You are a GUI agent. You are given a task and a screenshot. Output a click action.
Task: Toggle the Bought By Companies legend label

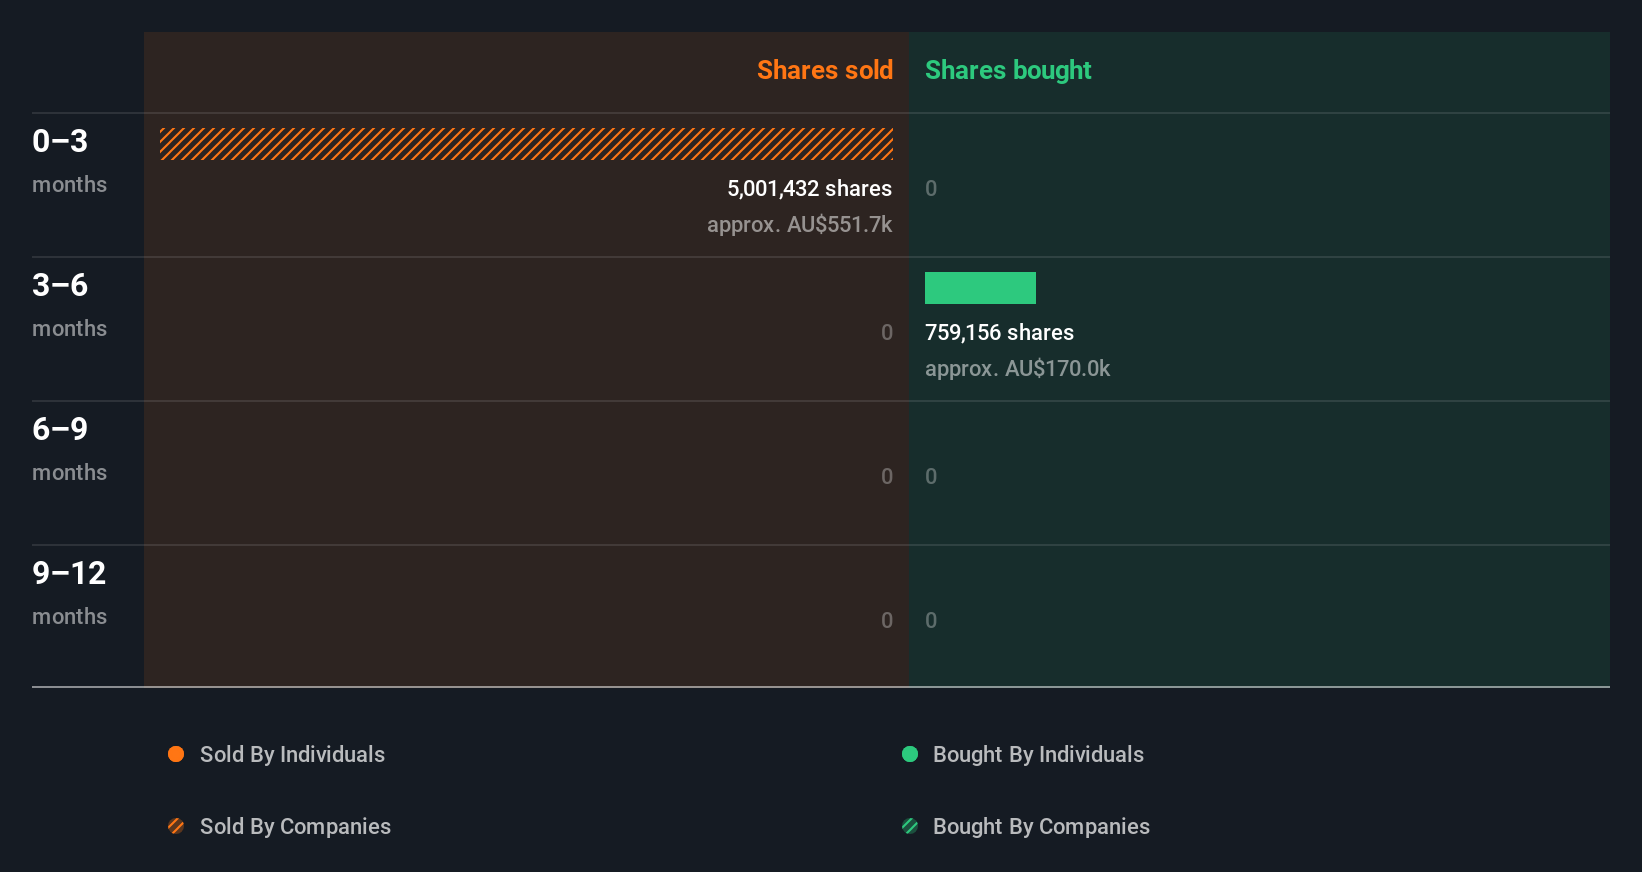1041,826
